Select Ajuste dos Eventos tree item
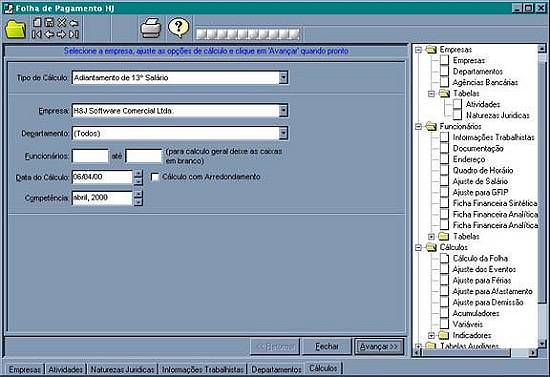 pos(484,269)
